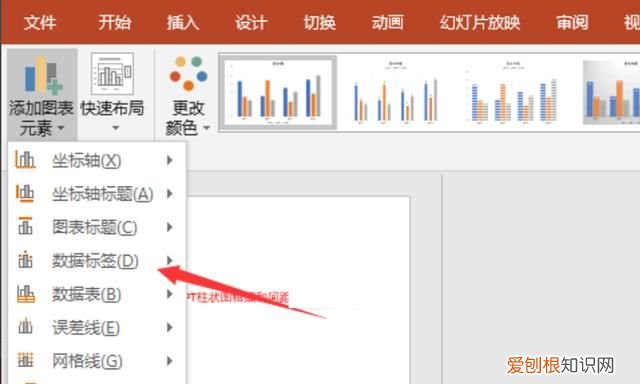Expand the 坐标轴标题(A) submenu arrow
Image resolution: width=640 pixels, height=384 pixels.
(170, 193)
